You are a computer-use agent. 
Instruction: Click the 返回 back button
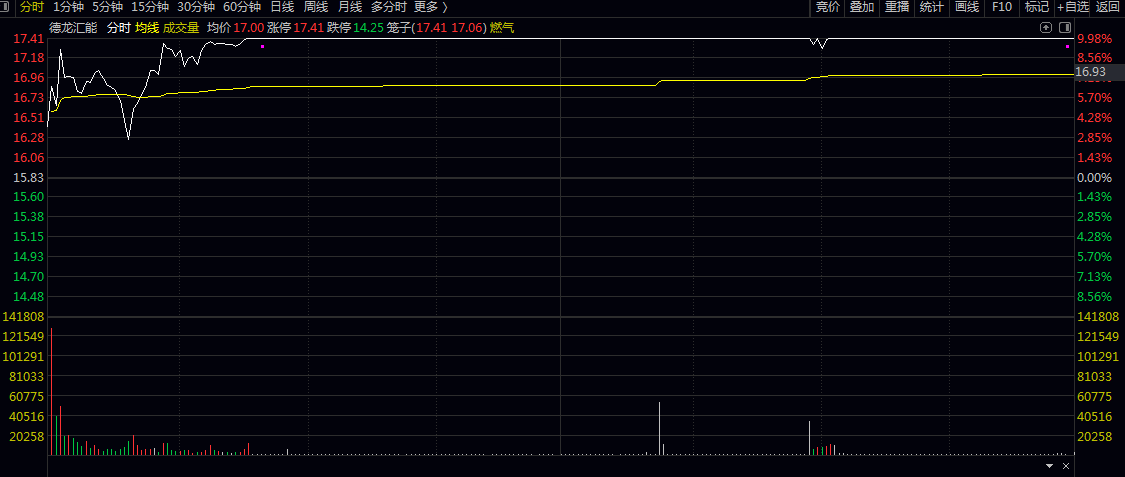coord(1108,7)
